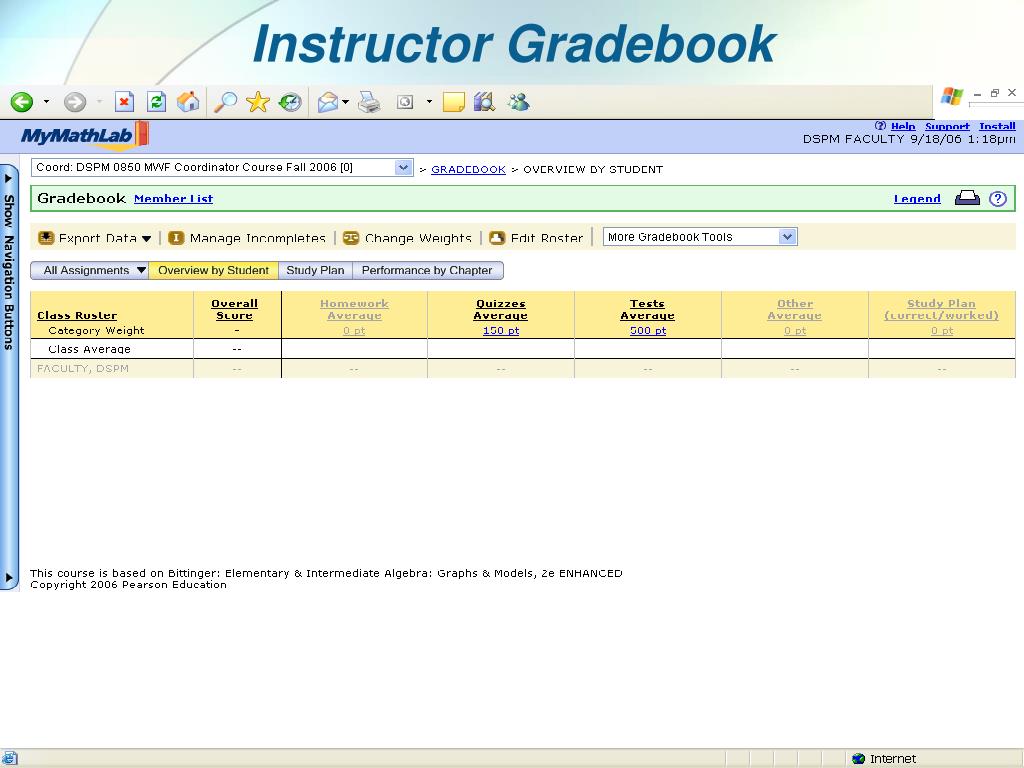Screen dimensions: 1024x768
Task: Click the Show Navigation Buttons side panel
Action: (x=9, y=377)
